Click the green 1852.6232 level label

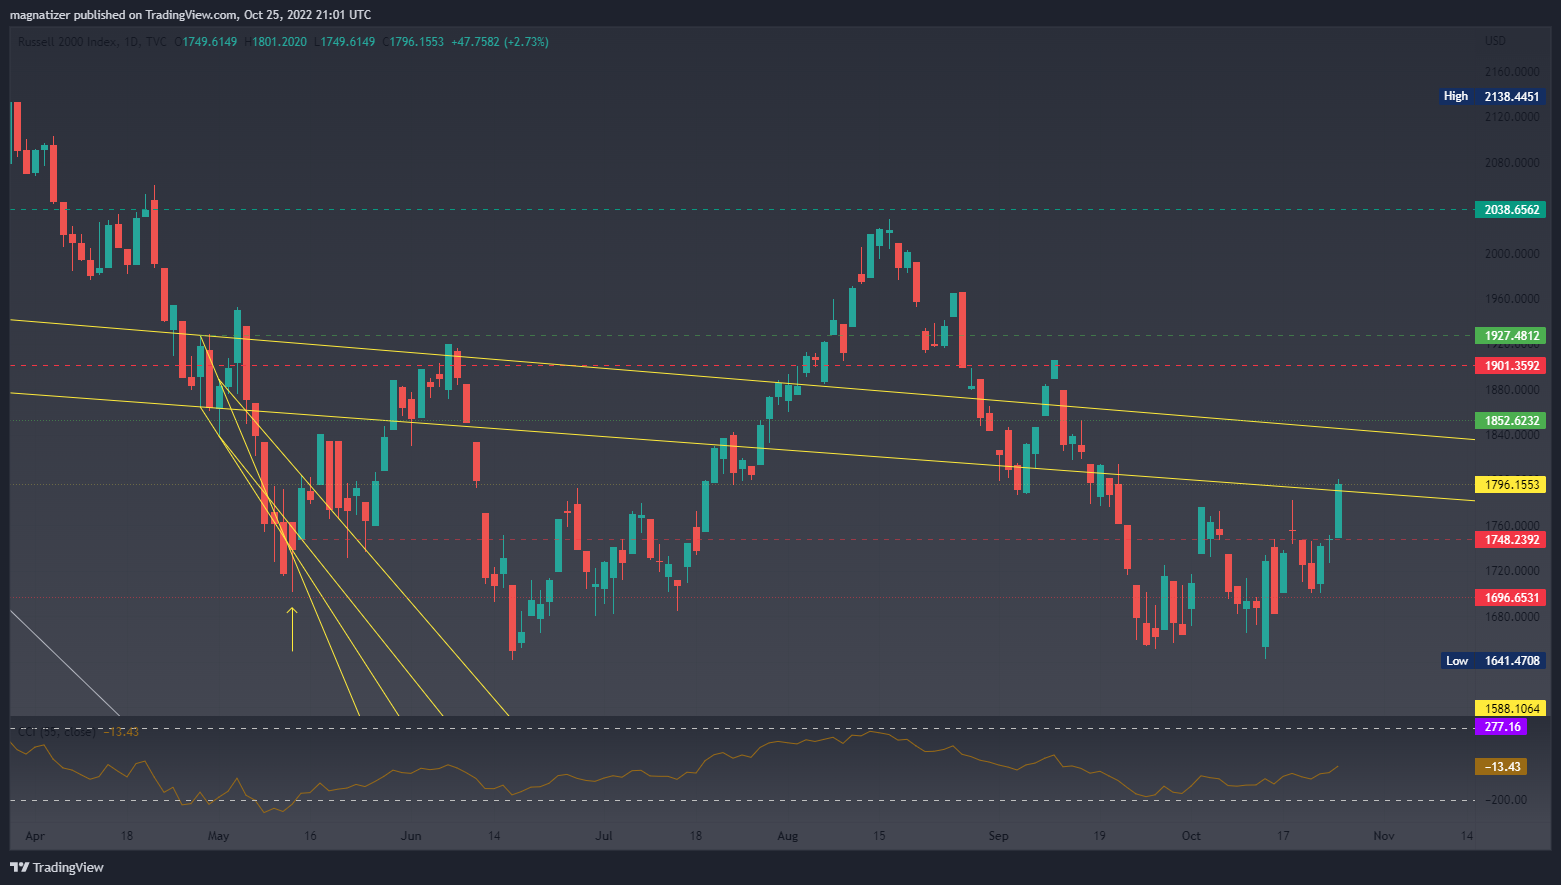(x=1510, y=421)
